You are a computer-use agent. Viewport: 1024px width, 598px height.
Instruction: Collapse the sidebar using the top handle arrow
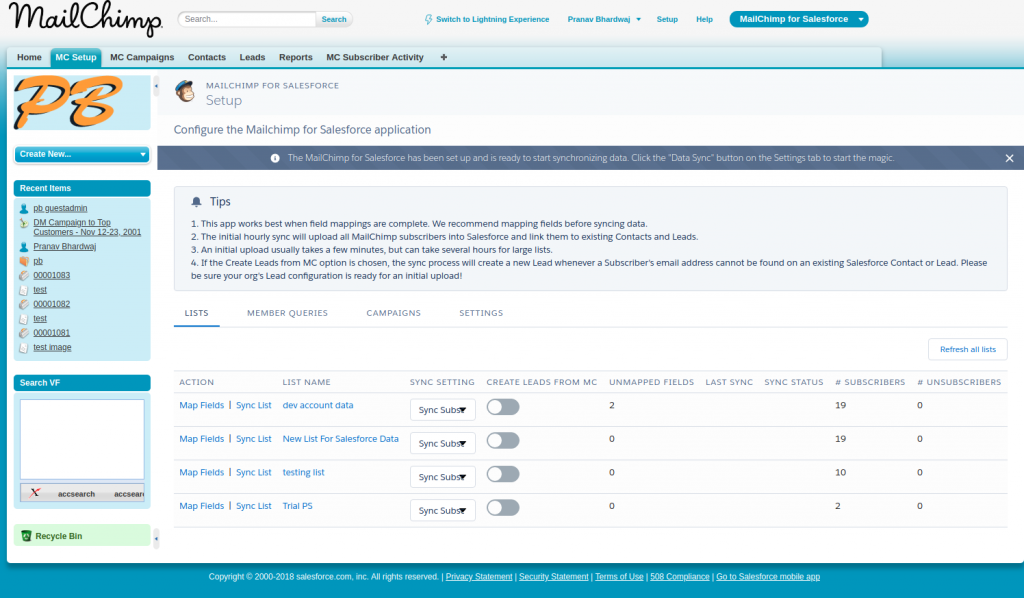click(x=156, y=86)
